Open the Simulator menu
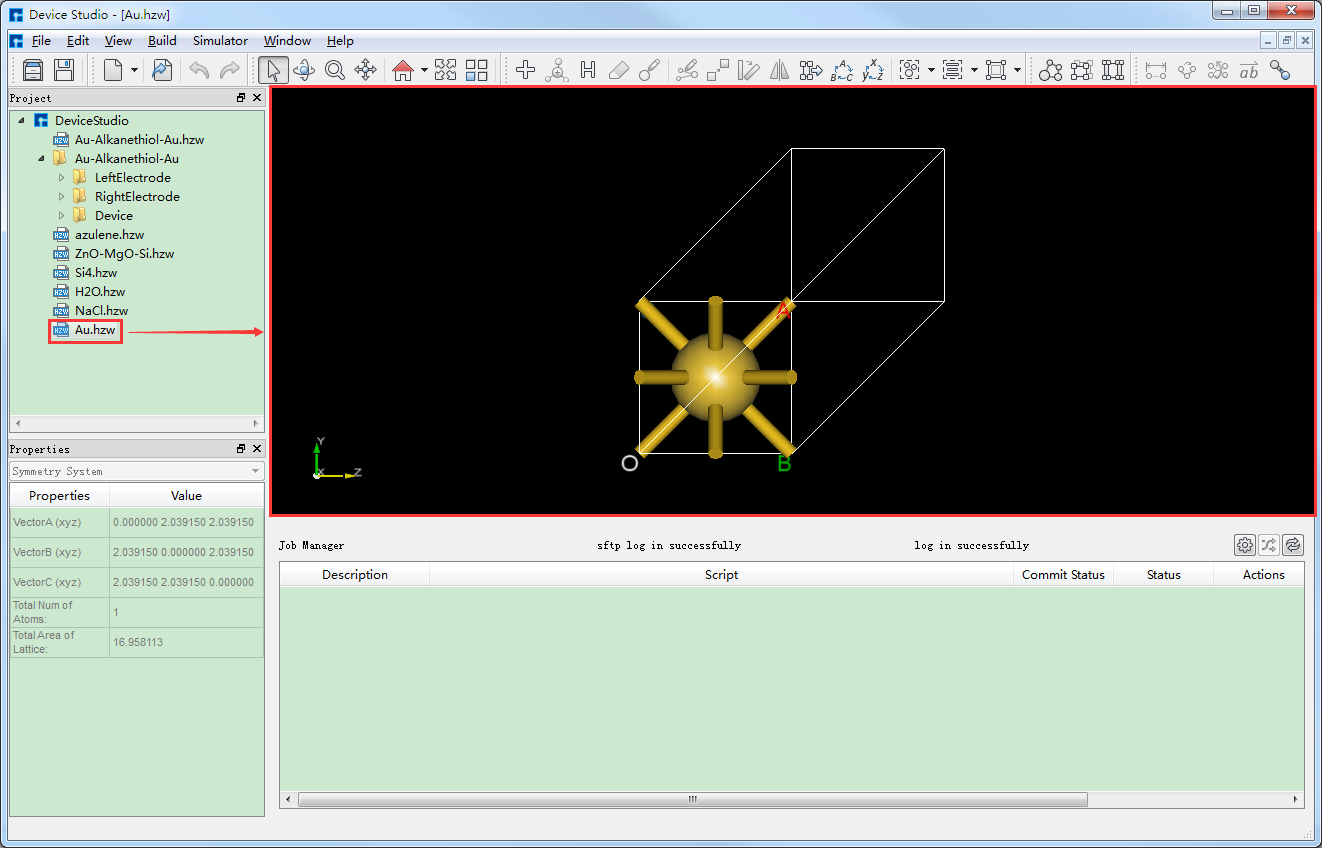This screenshot has height=848, width=1322. [219, 41]
